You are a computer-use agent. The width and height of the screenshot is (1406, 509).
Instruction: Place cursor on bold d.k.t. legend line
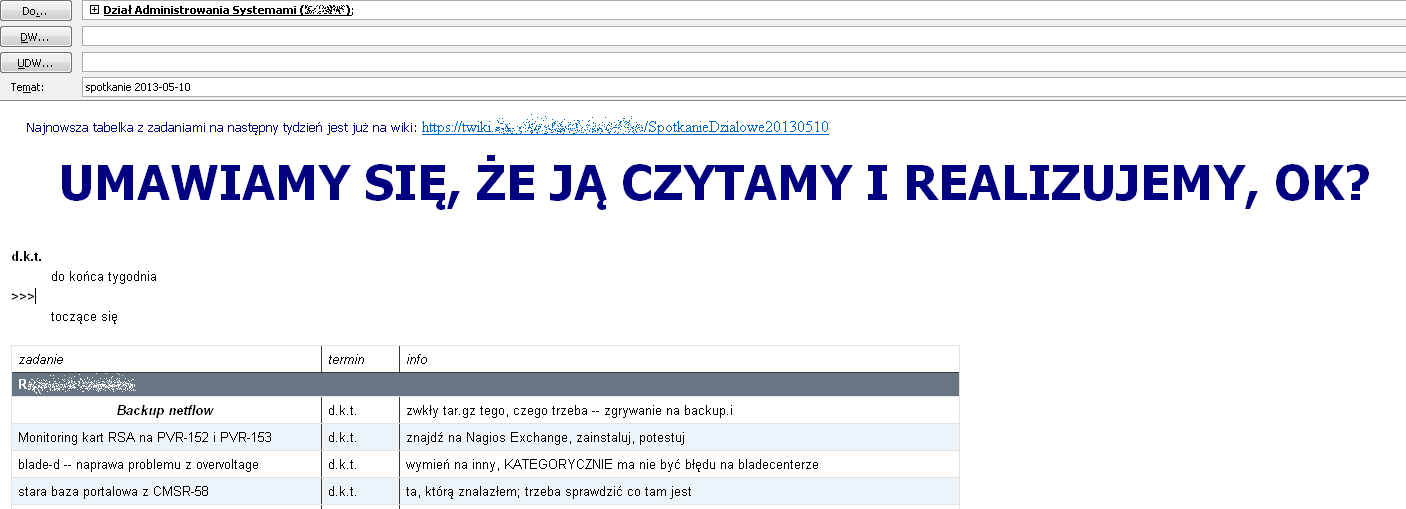pos(27,257)
